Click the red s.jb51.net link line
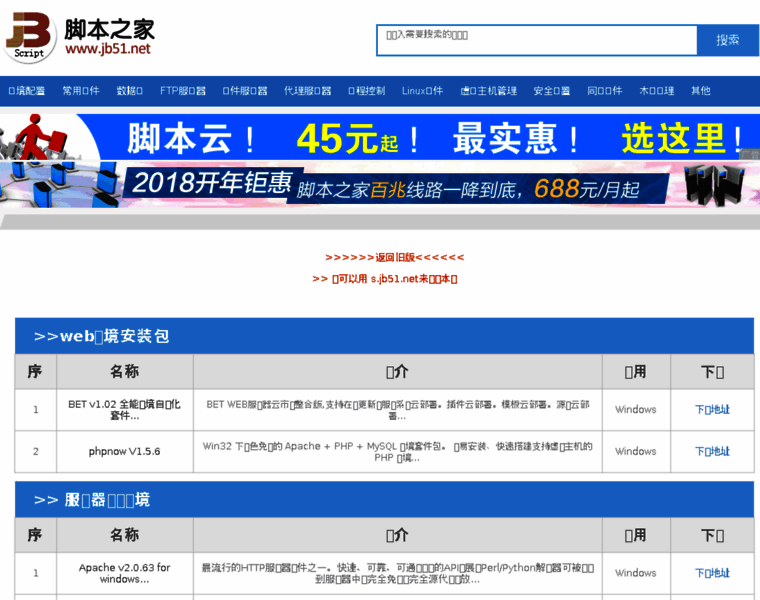 (x=385, y=279)
